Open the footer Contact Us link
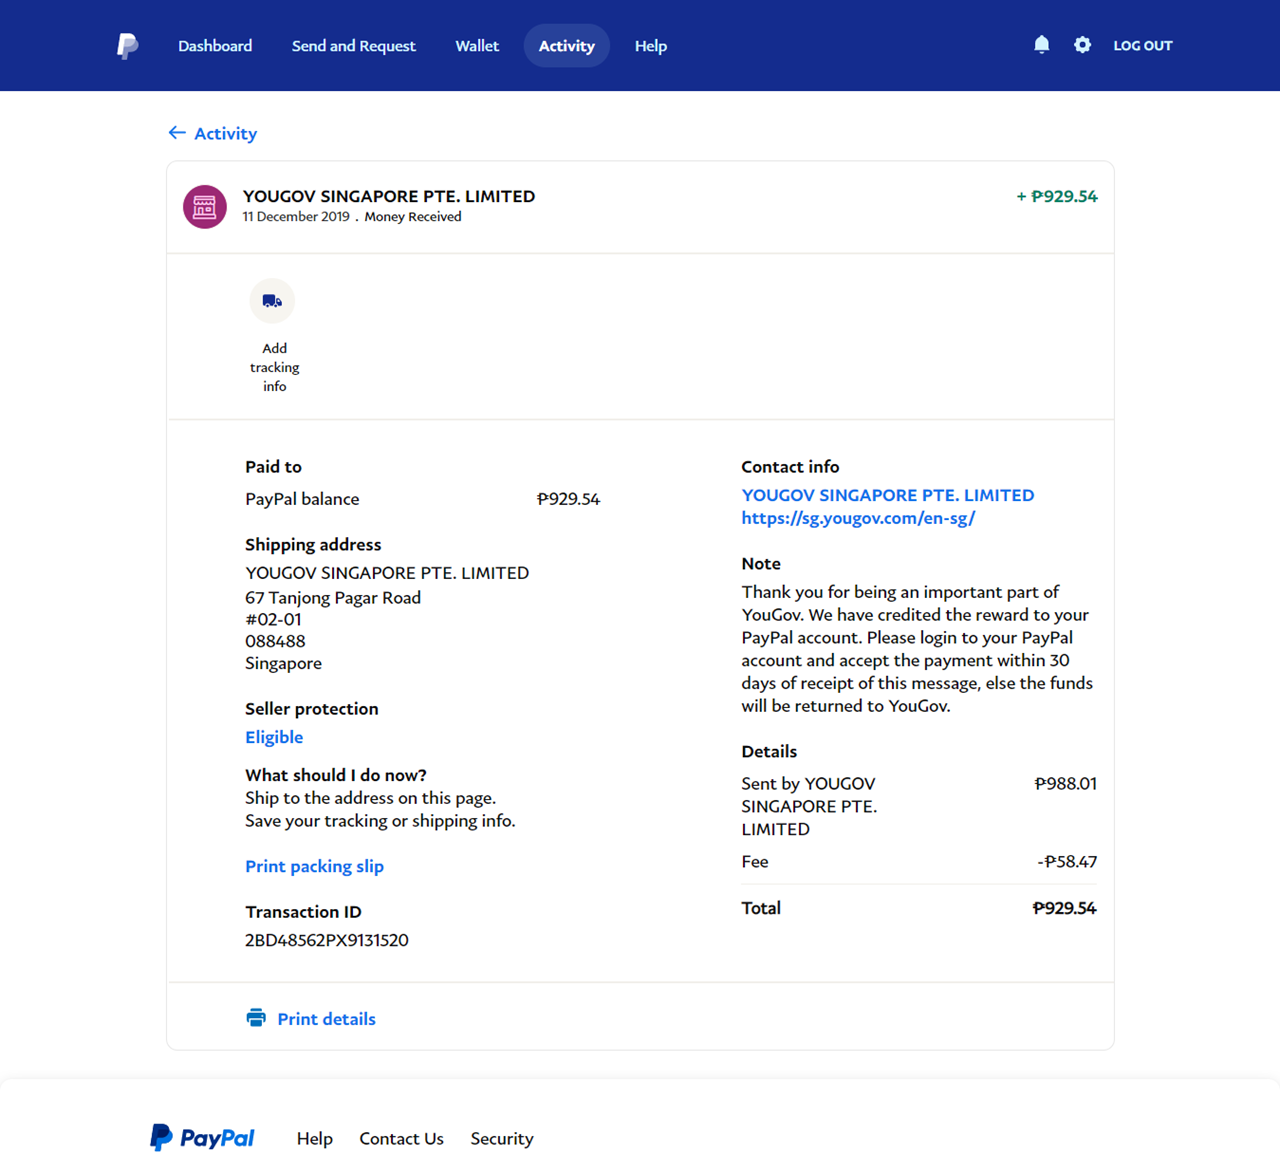Screen dimensions: 1280x1174 point(401,1138)
